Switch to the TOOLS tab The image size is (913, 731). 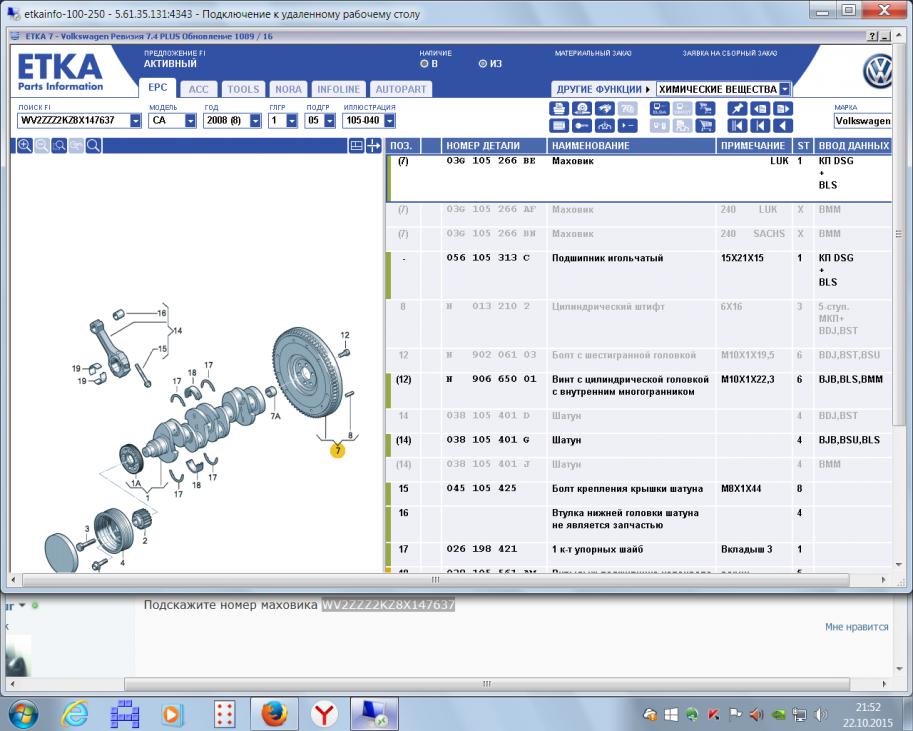[243, 89]
